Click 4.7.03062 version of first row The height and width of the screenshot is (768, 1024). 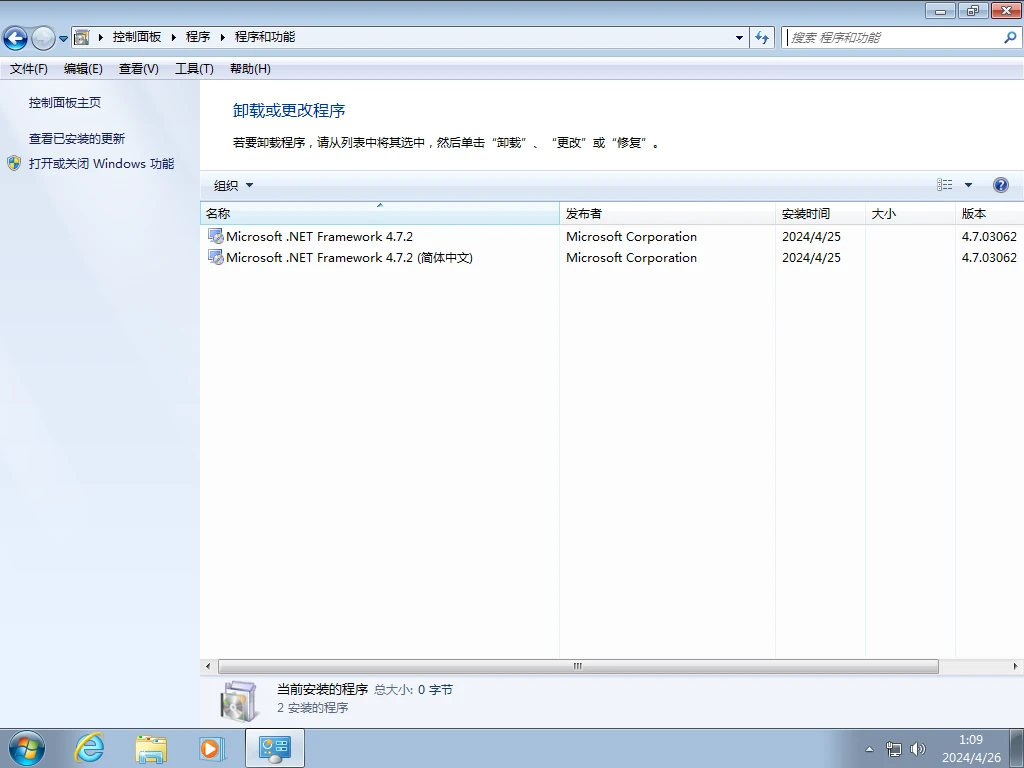tap(989, 236)
